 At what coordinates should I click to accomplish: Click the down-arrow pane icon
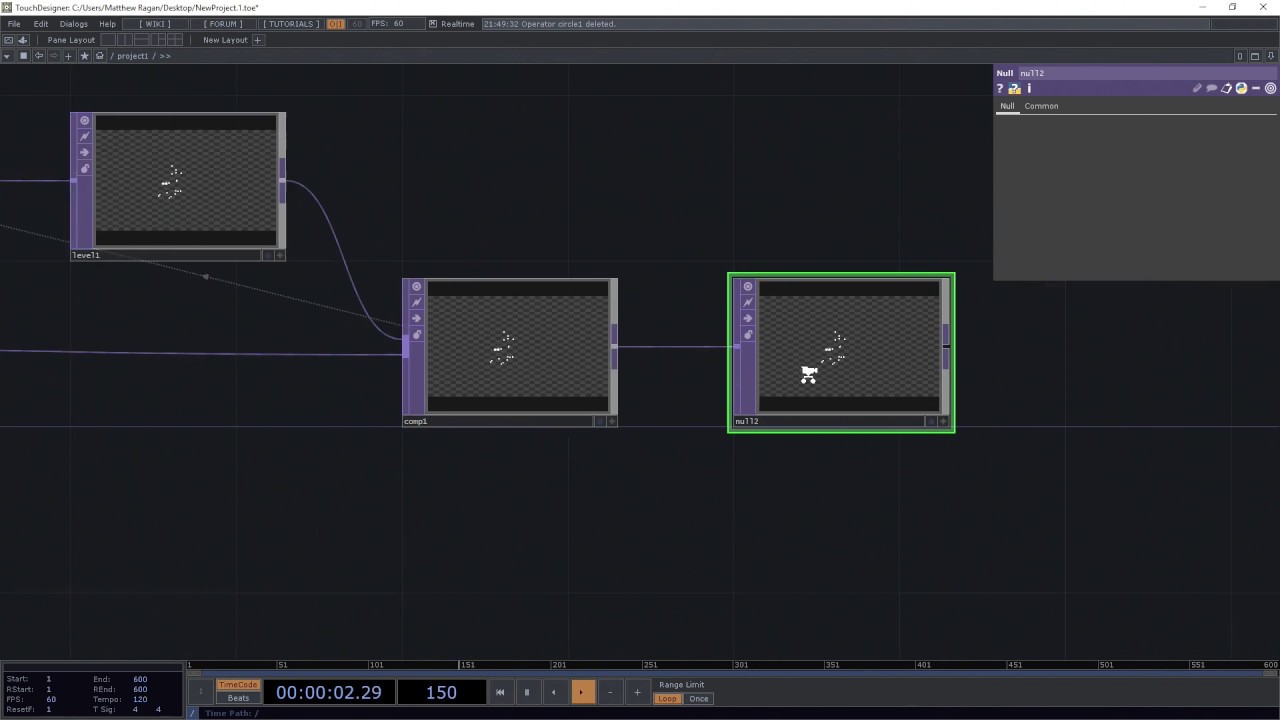[x=1270, y=56]
